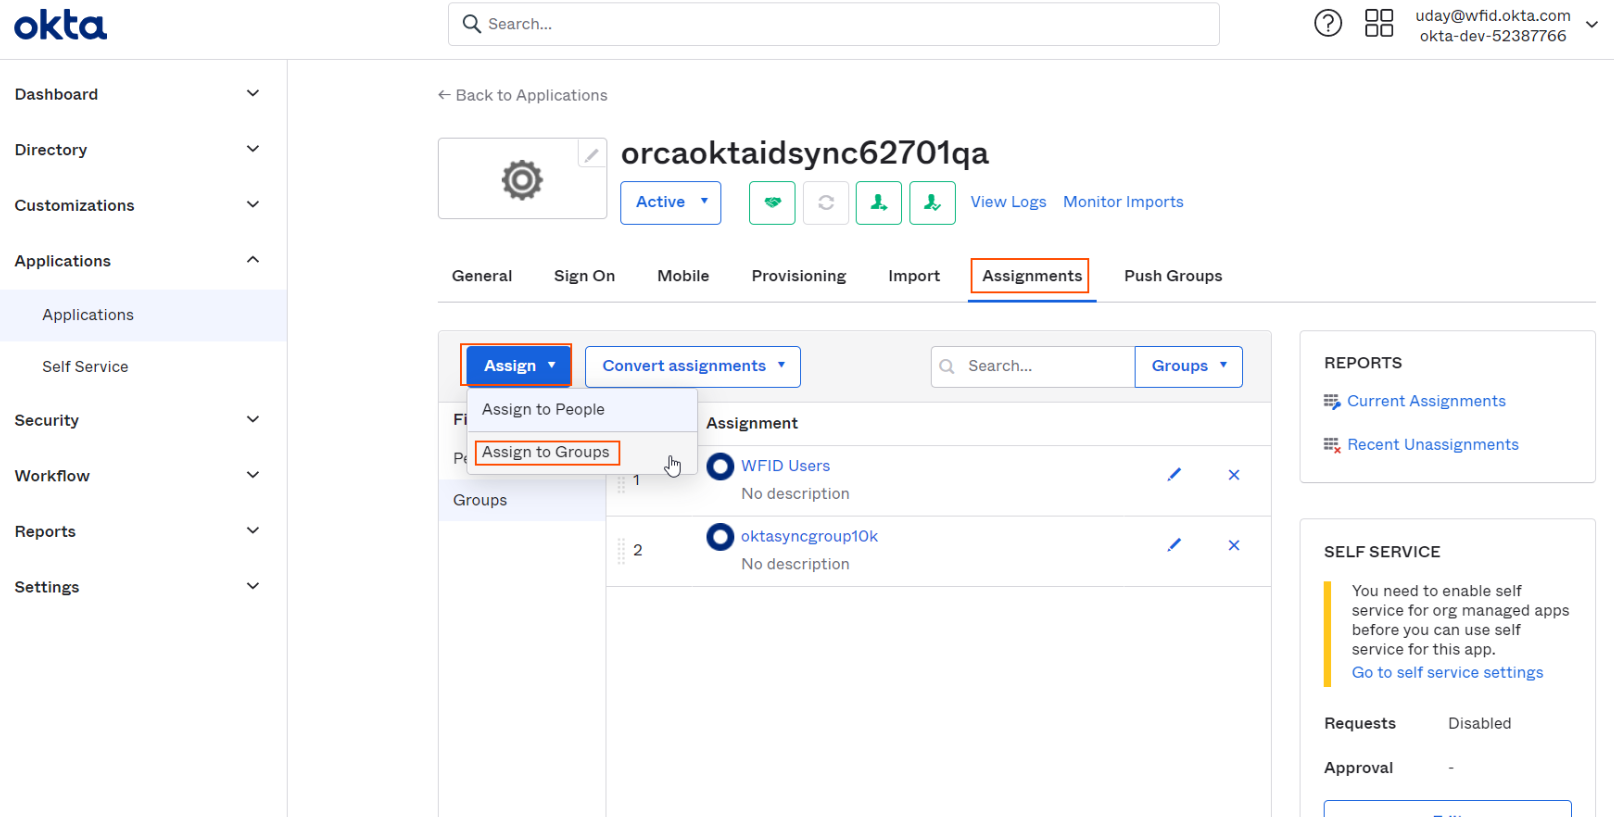Edit the WFID Users assignment pencil icon

[x=1174, y=474]
